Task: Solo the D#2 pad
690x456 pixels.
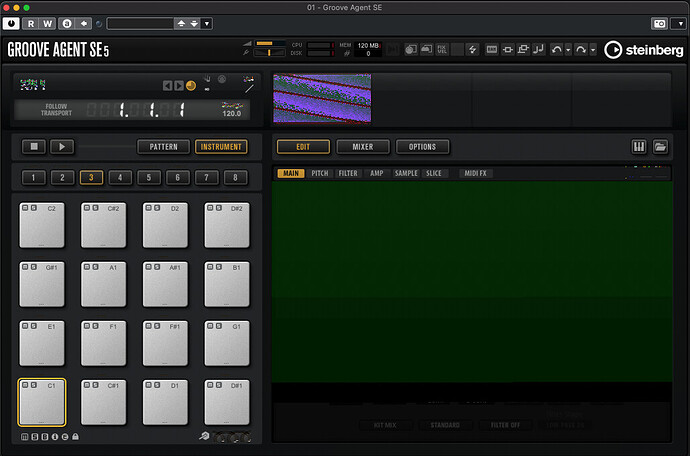Action: tap(219, 208)
